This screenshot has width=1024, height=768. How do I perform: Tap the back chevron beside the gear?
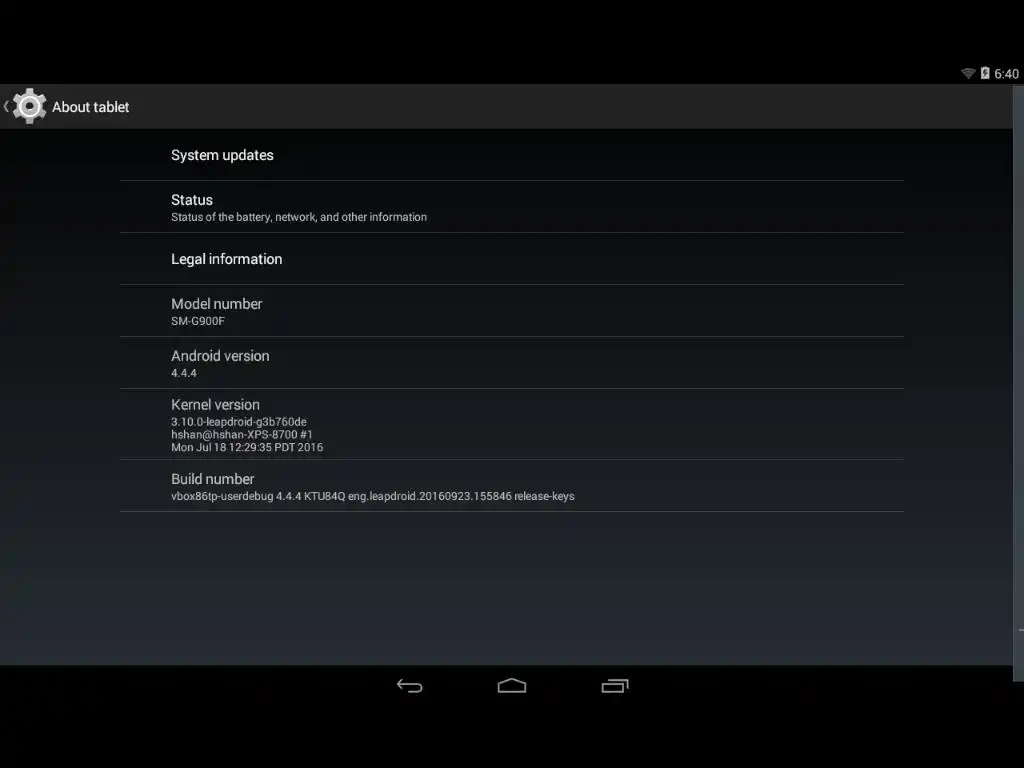[7, 106]
